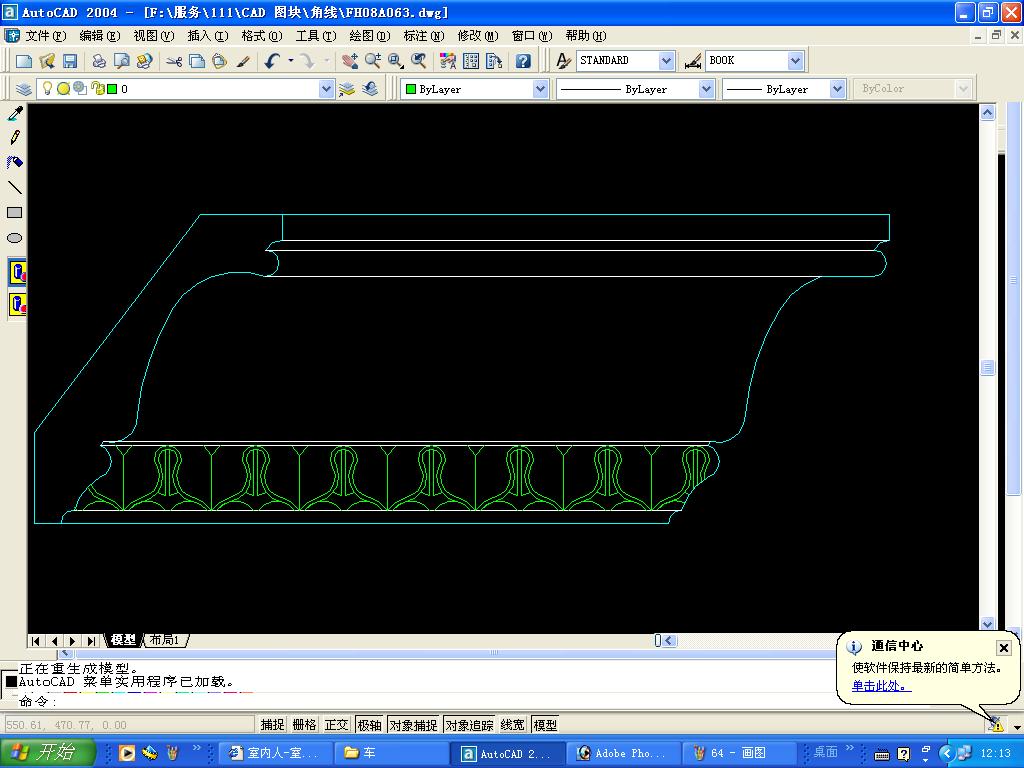
Task: Click the Text Style manager icon
Action: (563, 61)
